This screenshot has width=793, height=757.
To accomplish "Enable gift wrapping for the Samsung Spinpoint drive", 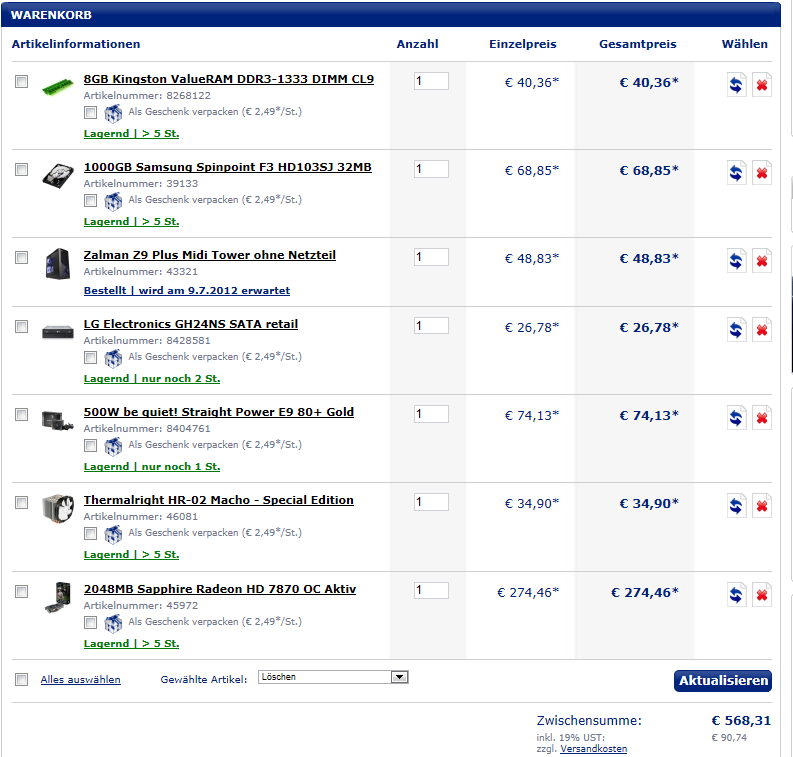I will click(91, 200).
